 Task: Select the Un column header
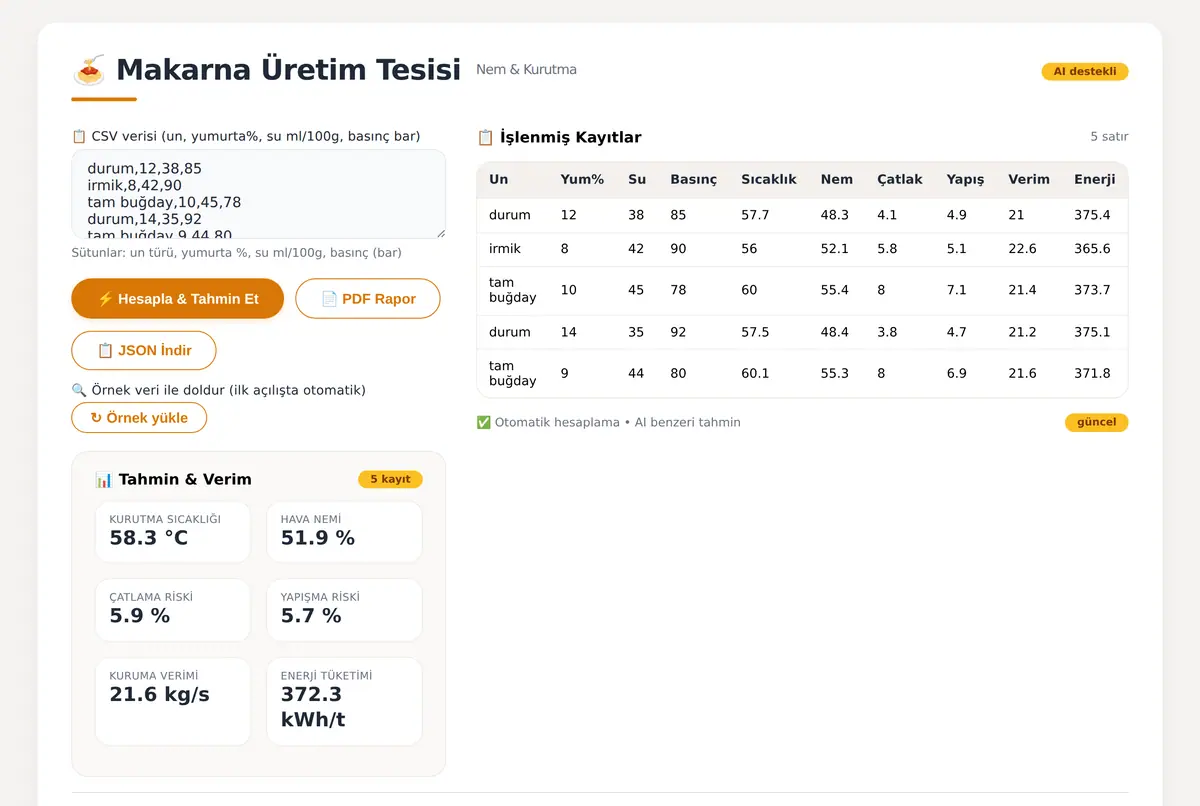498,179
